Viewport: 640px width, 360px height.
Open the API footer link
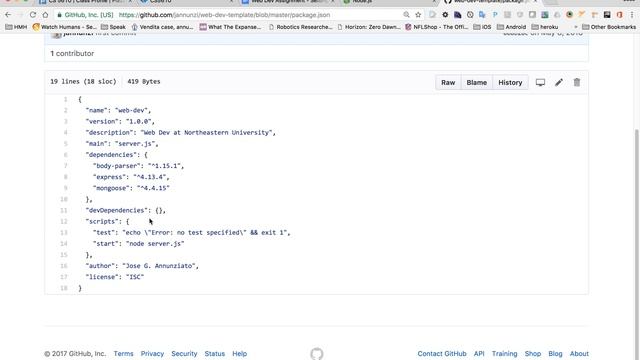tap(479, 353)
